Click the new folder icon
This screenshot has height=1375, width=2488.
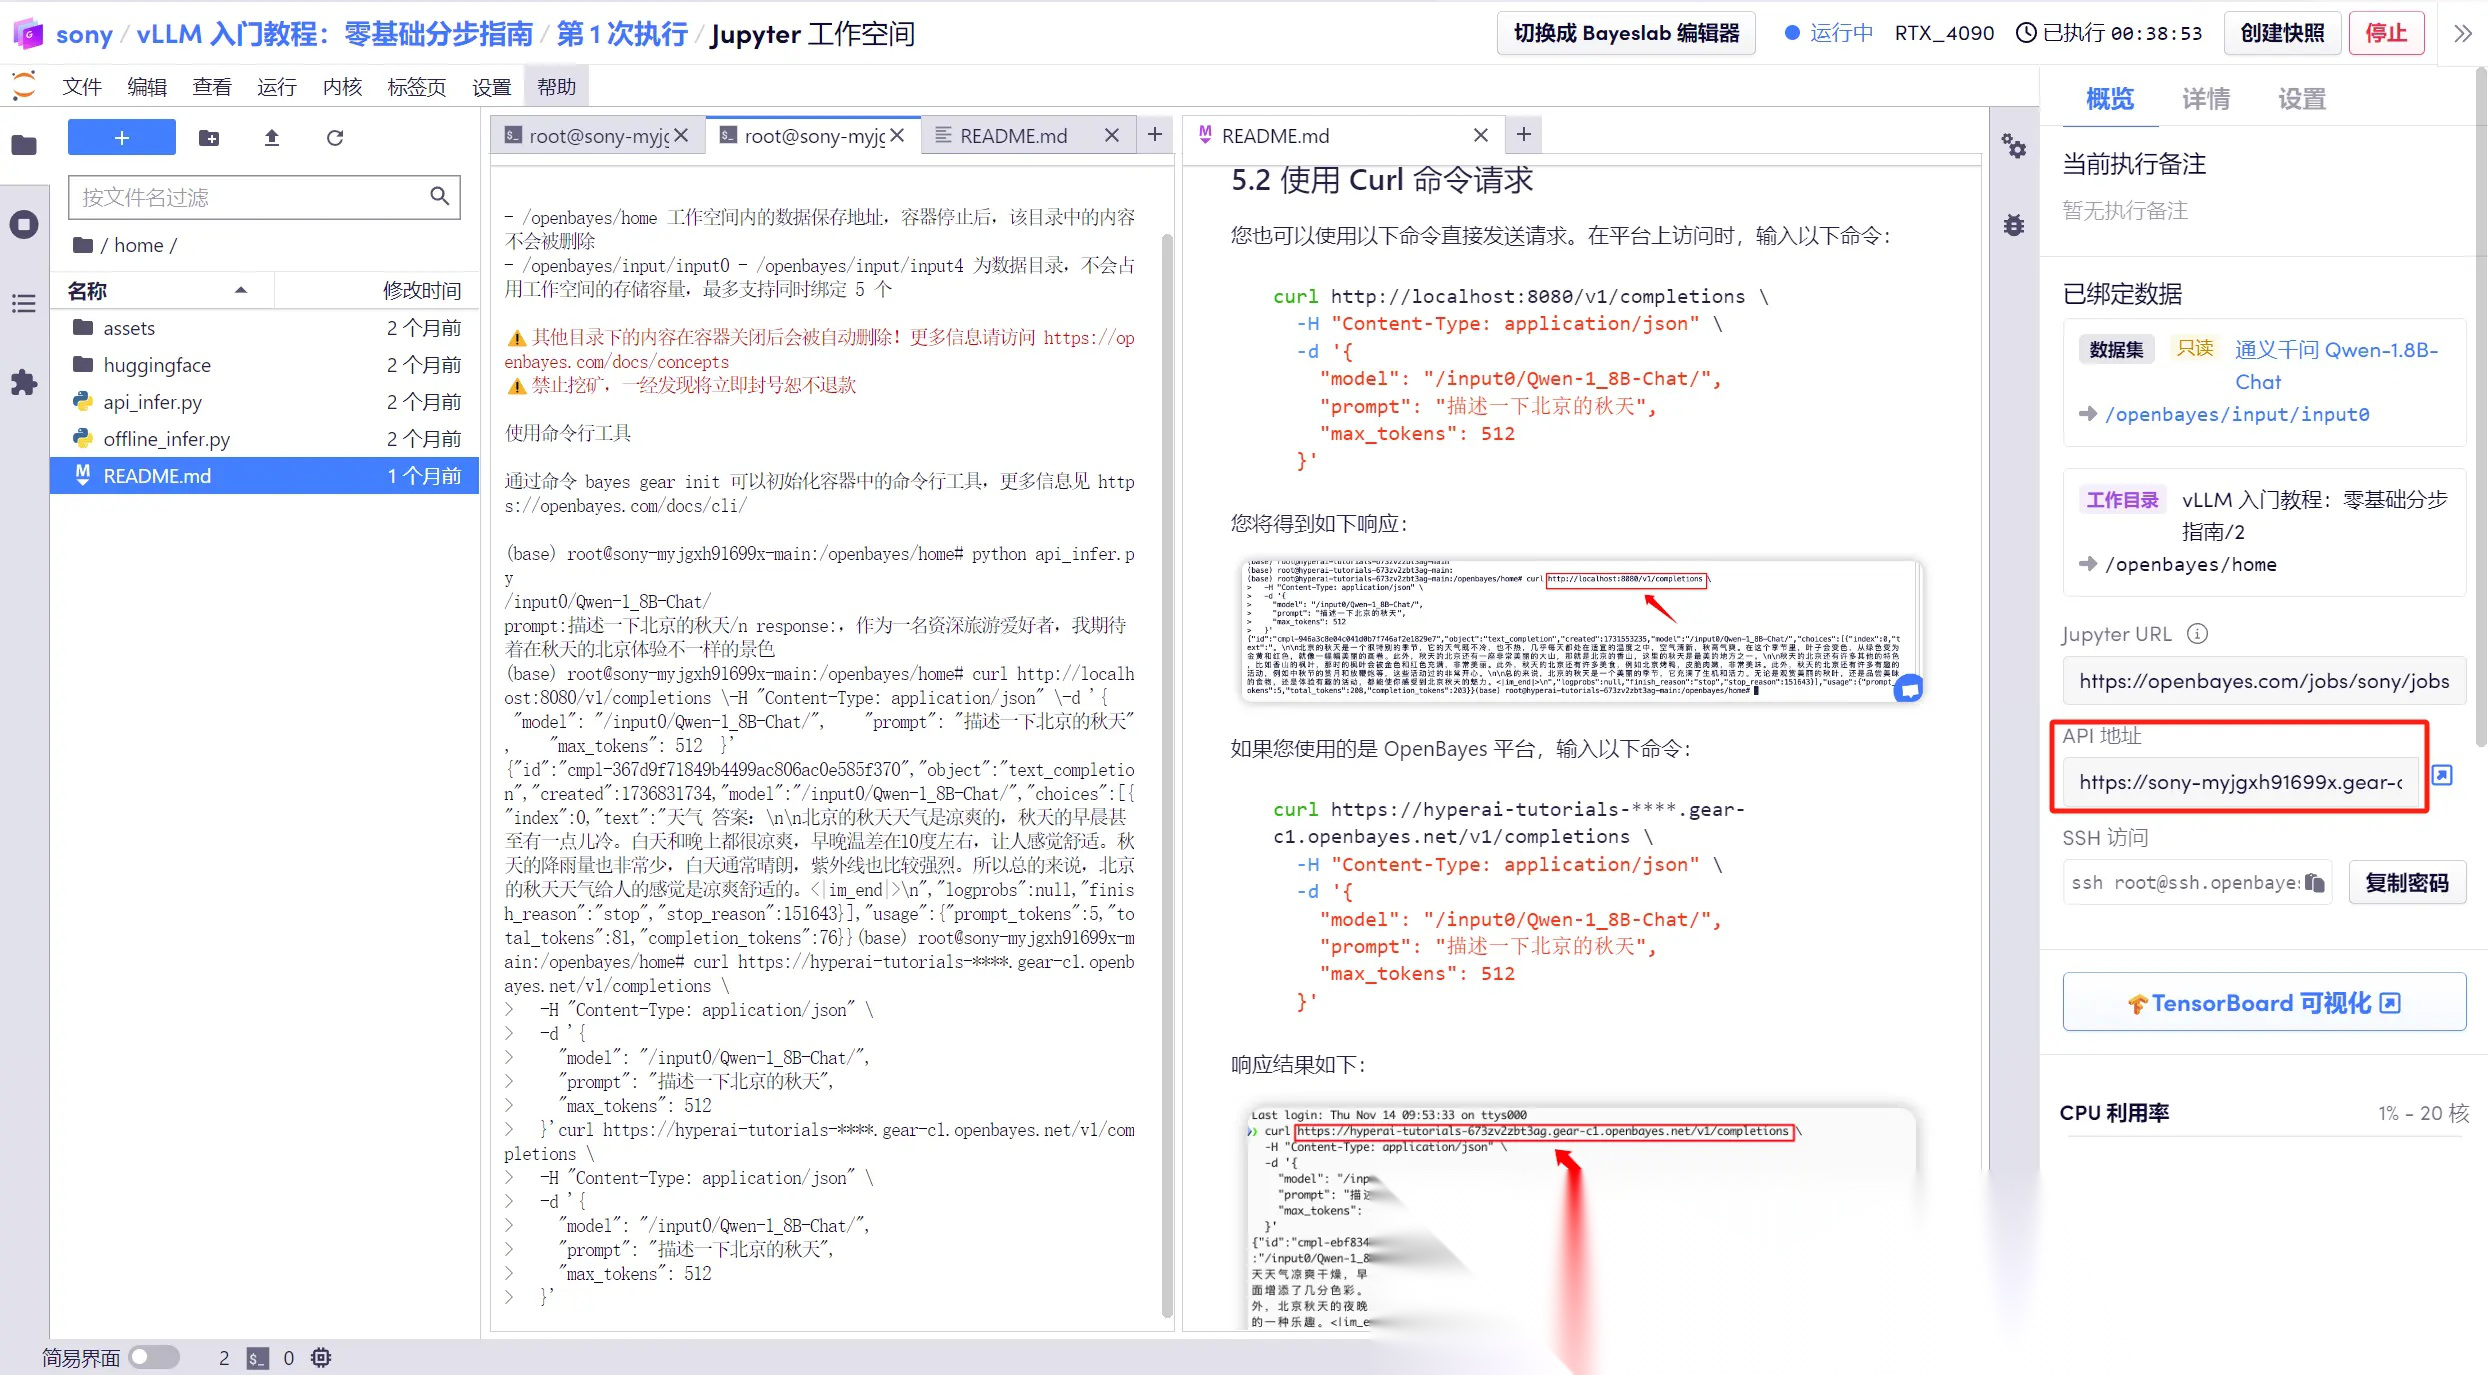(x=209, y=138)
